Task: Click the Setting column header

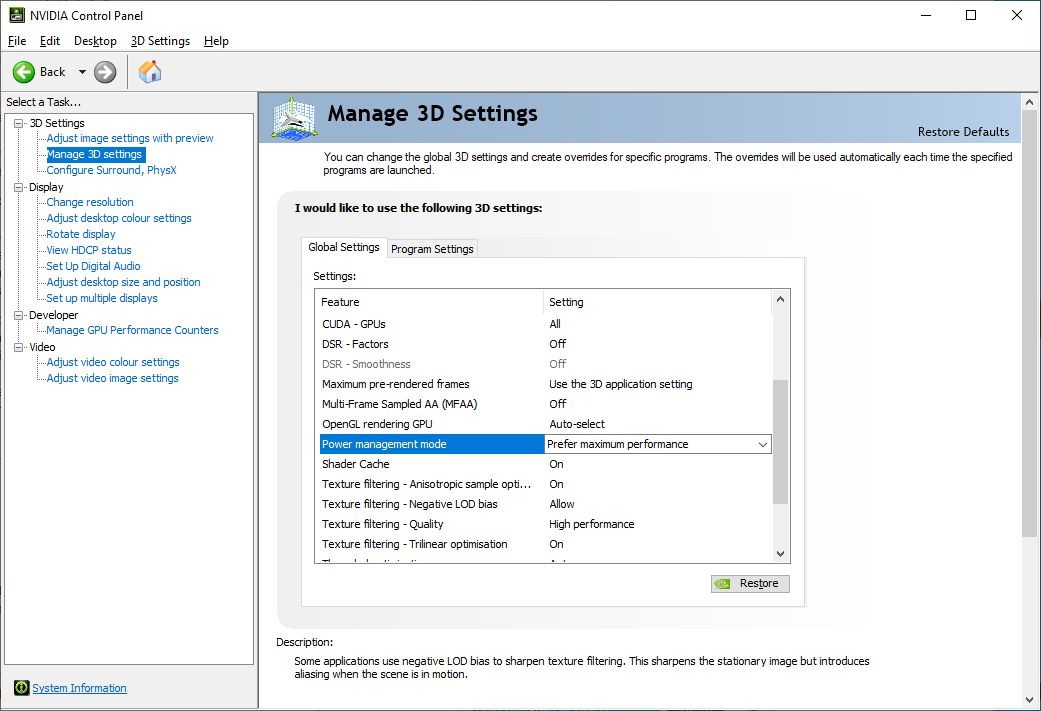Action: pos(658,302)
